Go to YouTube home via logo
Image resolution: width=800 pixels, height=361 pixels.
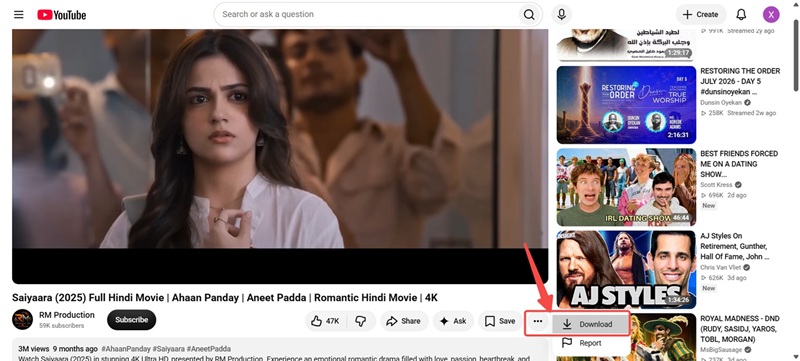(62, 15)
